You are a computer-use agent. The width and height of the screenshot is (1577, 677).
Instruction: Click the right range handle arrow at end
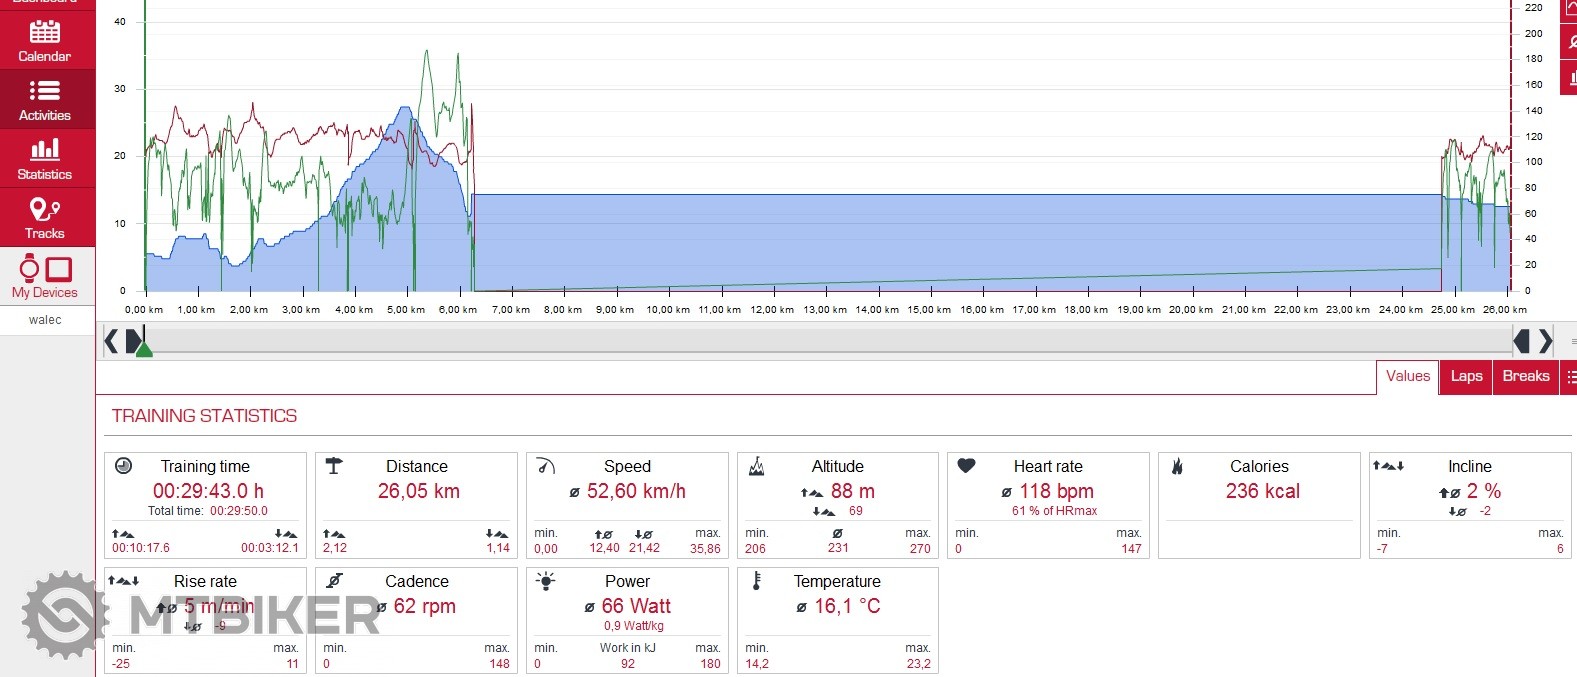pos(1546,341)
